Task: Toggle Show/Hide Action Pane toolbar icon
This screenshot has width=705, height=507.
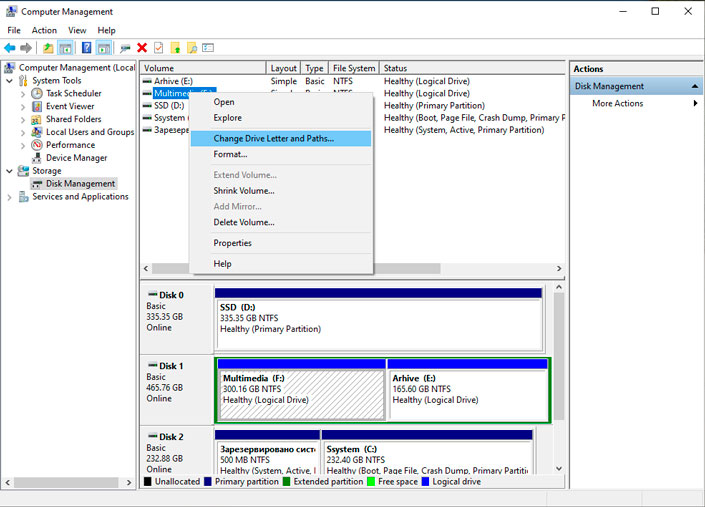Action: [x=104, y=48]
